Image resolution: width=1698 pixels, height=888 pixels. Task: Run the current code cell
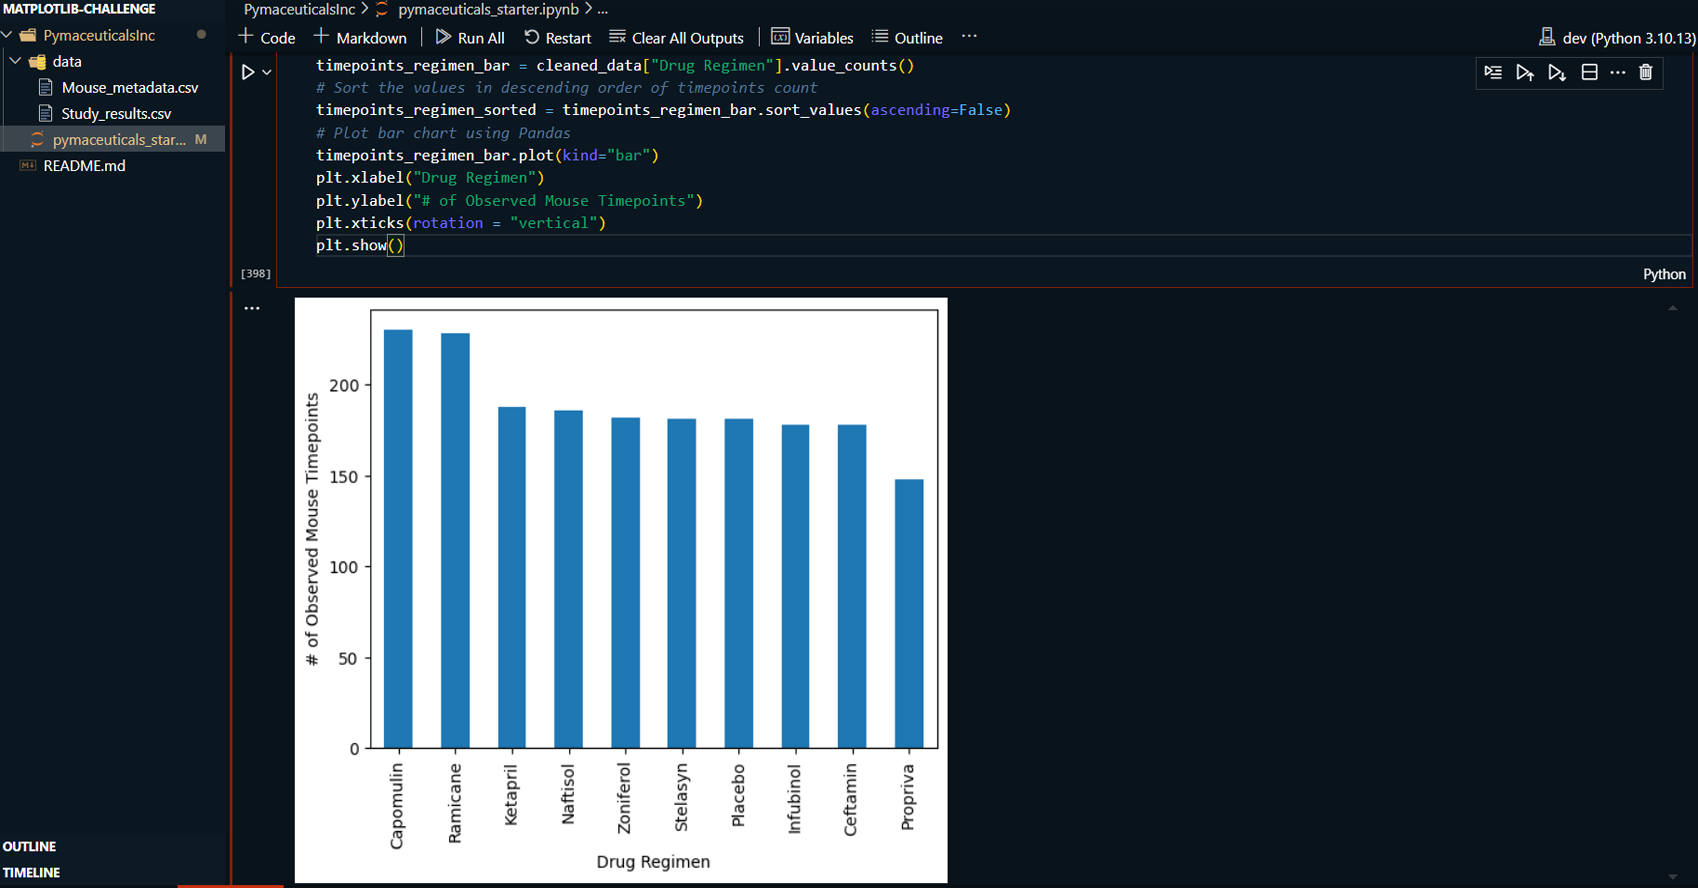point(248,72)
